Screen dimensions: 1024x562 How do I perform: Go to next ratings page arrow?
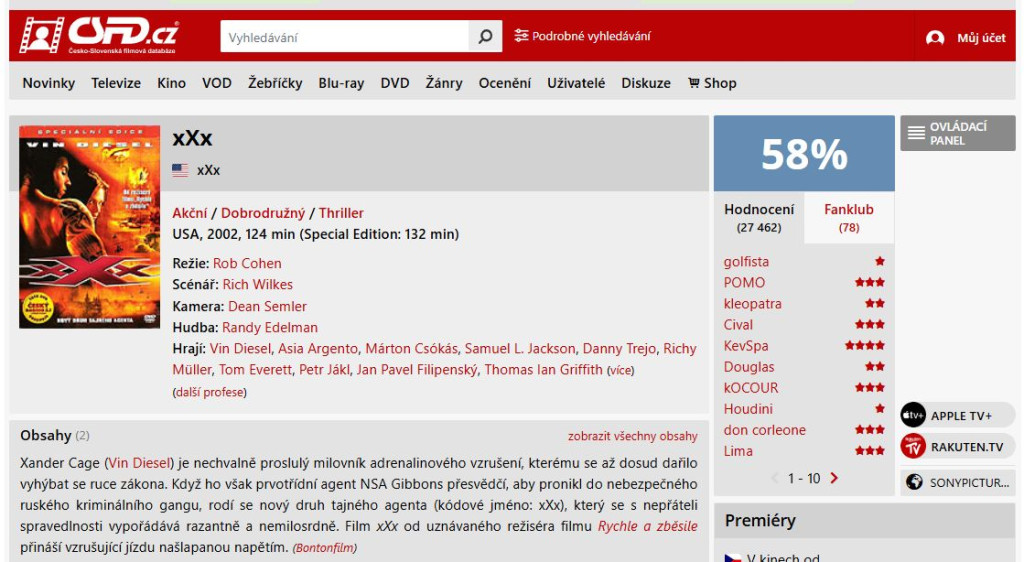point(834,478)
